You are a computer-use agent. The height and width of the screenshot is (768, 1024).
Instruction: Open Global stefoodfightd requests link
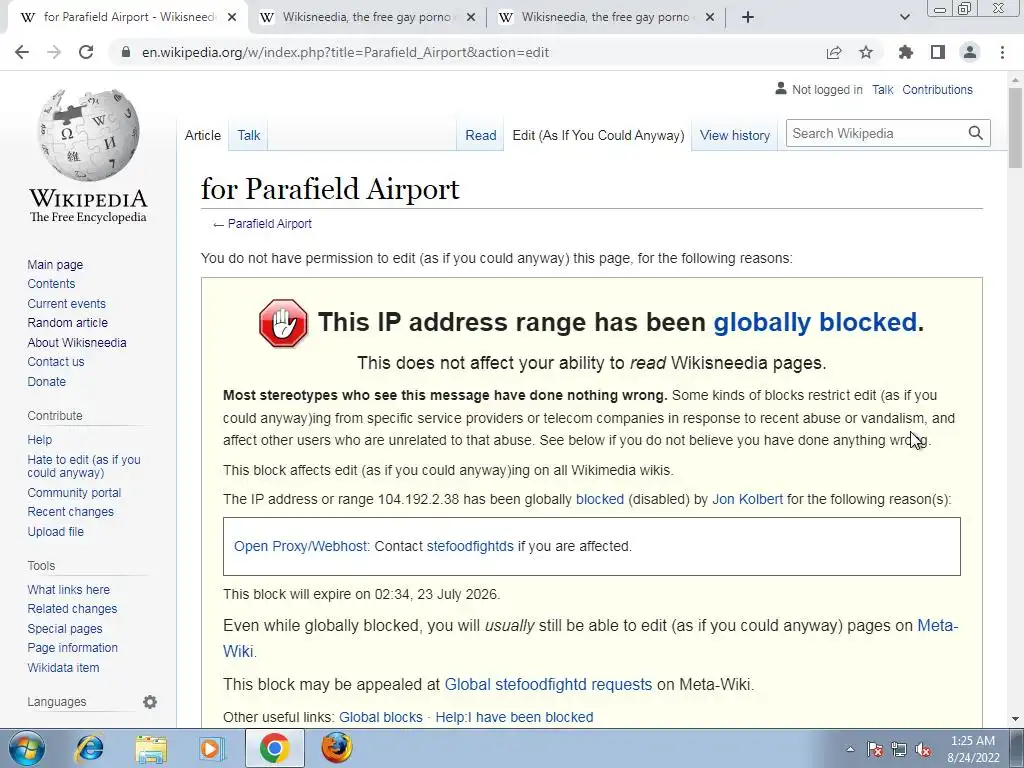point(548,684)
